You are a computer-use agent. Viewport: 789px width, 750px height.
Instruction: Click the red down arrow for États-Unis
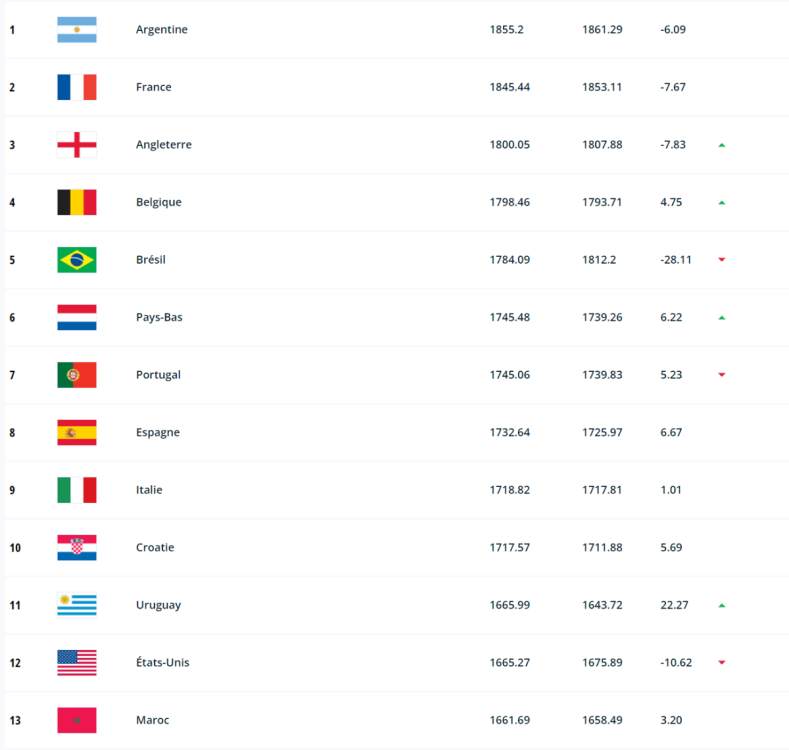721,662
